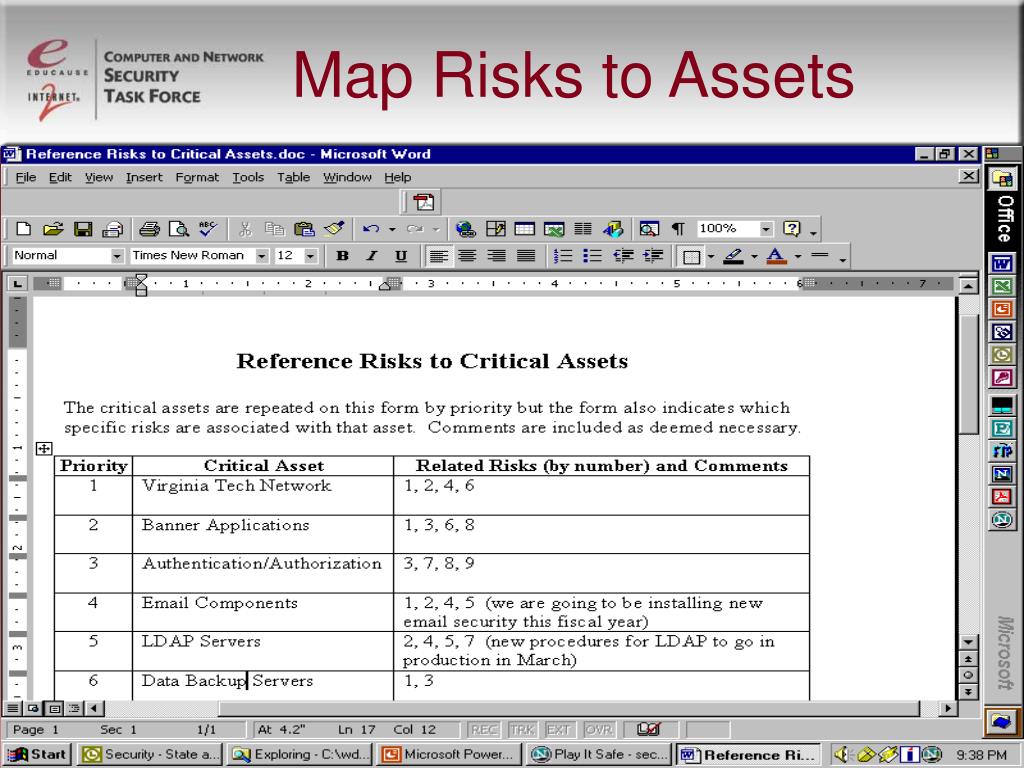Screen dimensions: 1024x768
Task: Apply the yellow highlight marker
Action: pos(734,256)
